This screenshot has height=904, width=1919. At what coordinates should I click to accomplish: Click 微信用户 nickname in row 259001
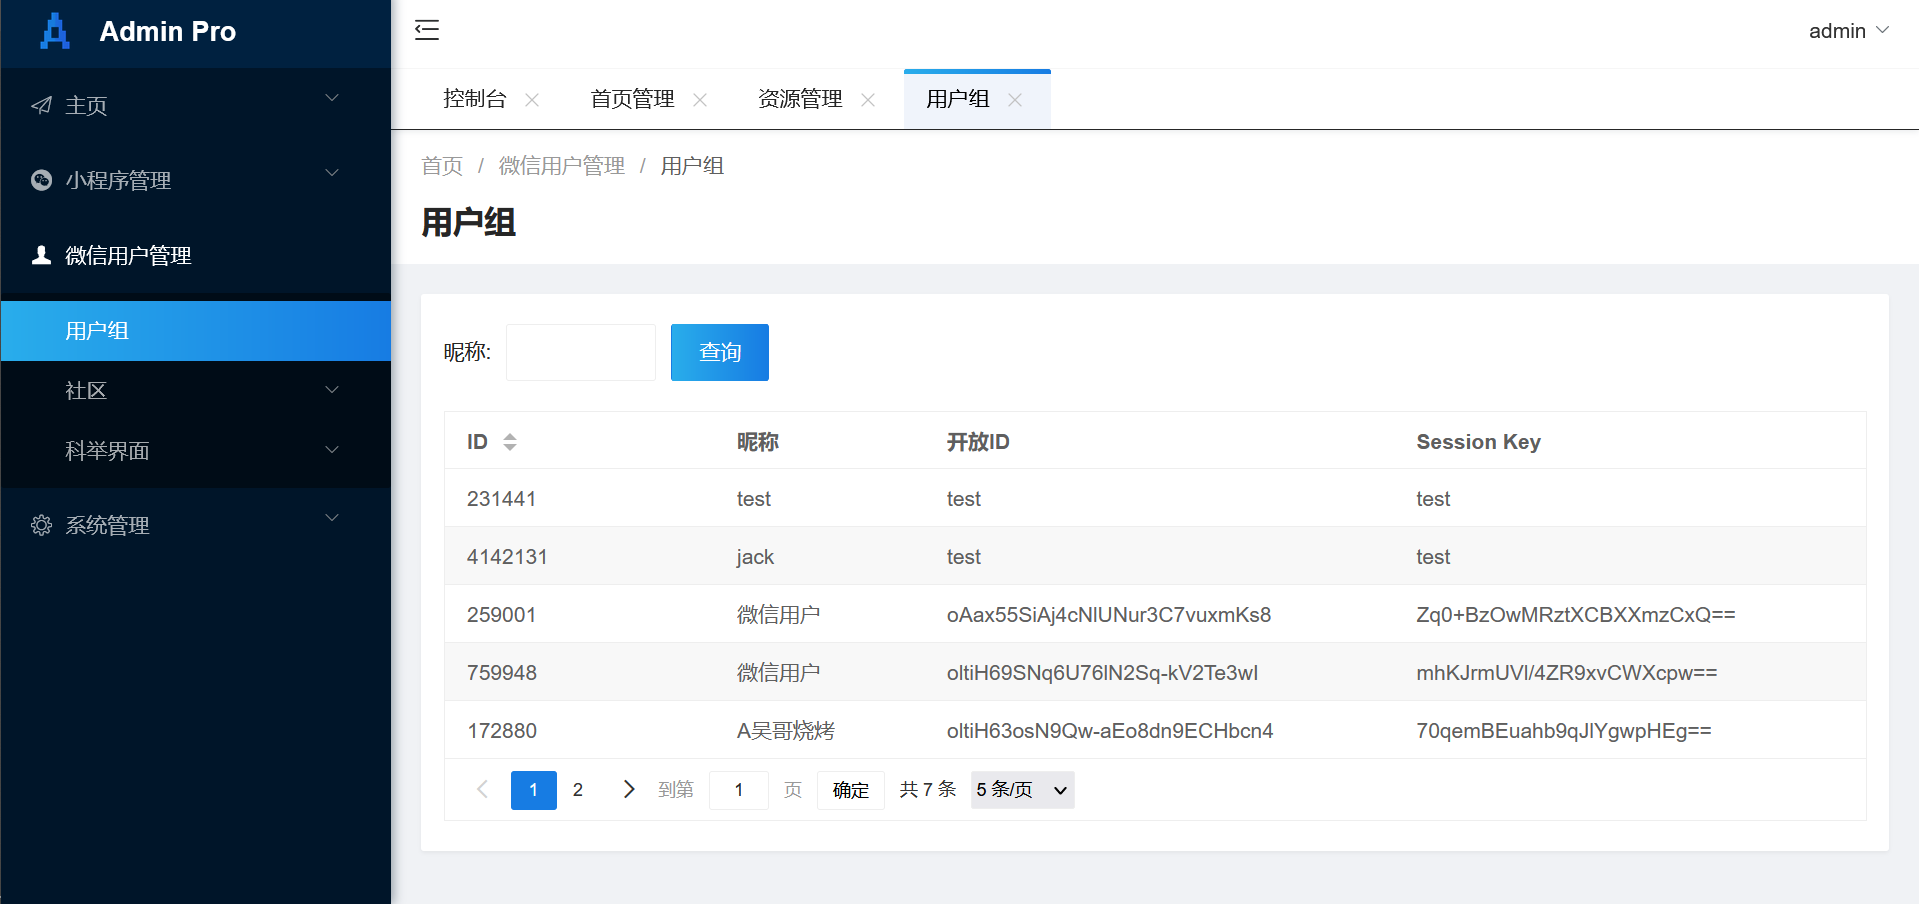click(x=779, y=615)
